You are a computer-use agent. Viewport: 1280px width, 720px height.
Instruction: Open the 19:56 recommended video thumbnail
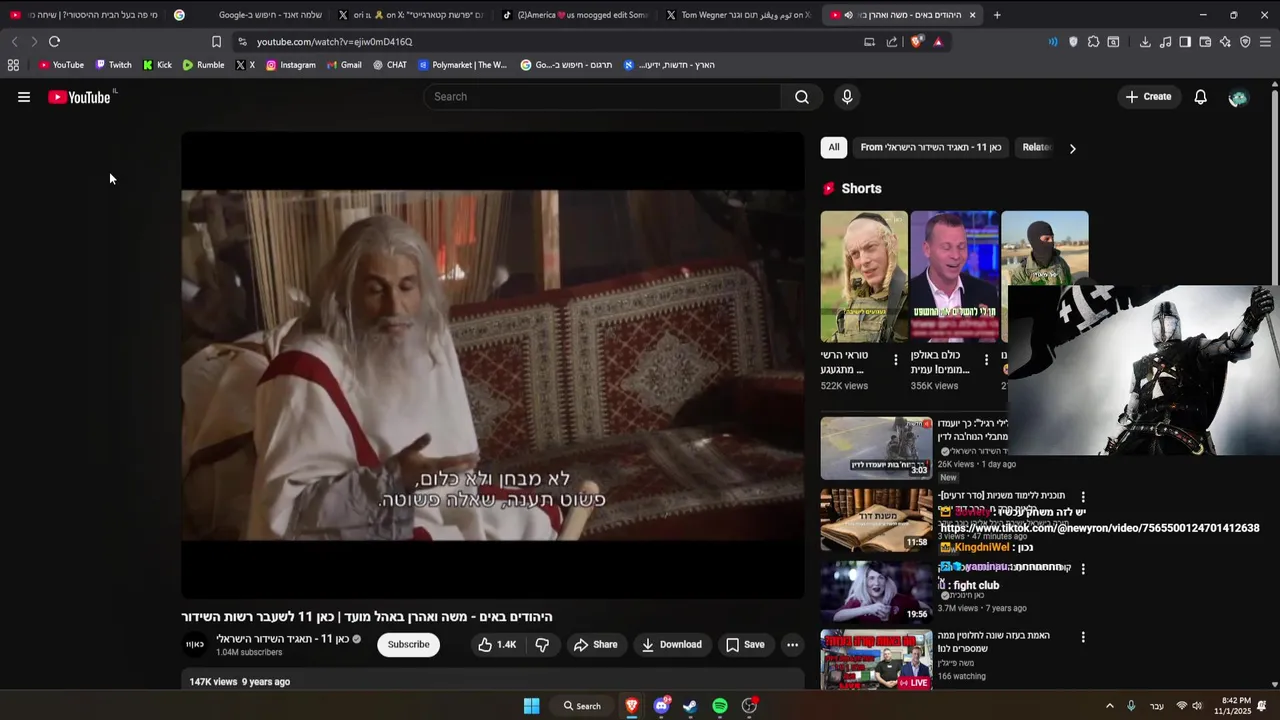[x=876, y=592]
